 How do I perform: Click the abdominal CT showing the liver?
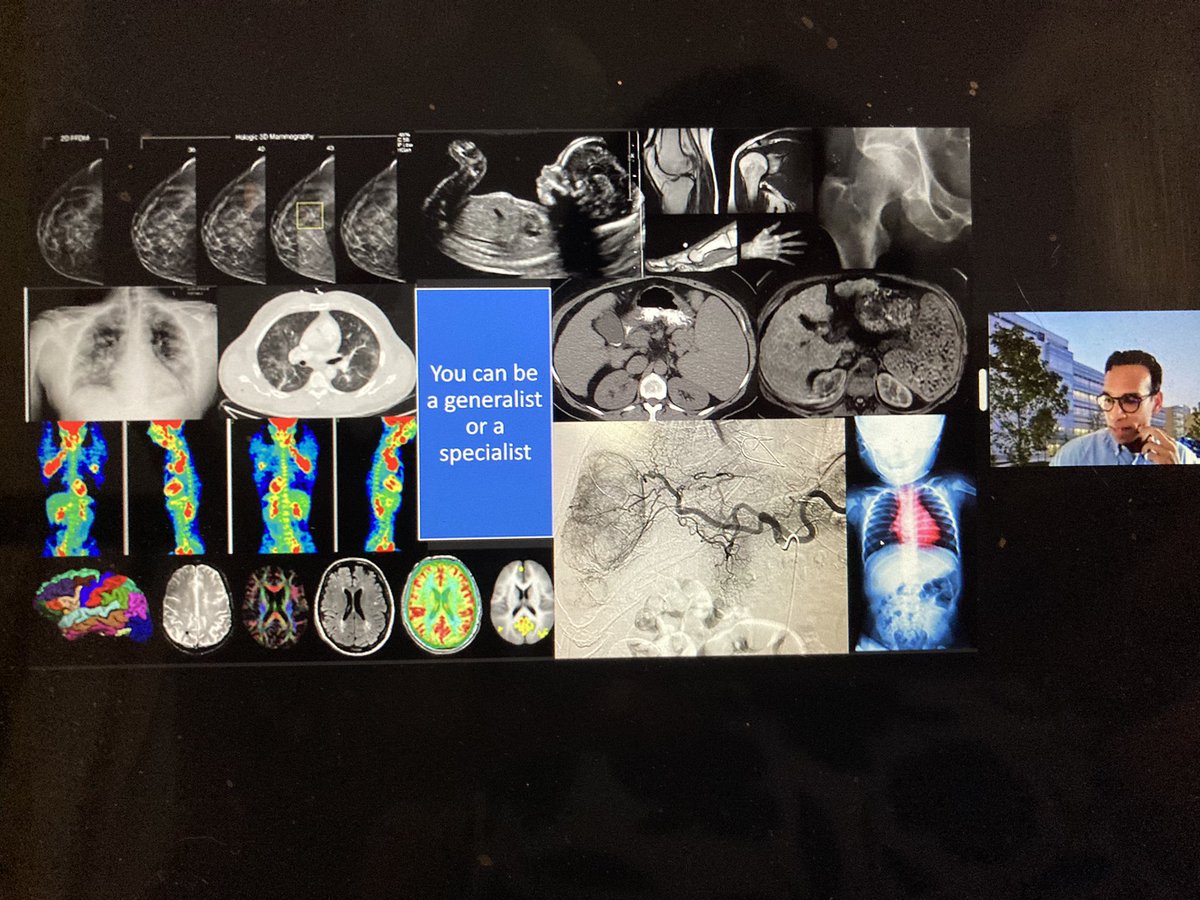(x=862, y=345)
